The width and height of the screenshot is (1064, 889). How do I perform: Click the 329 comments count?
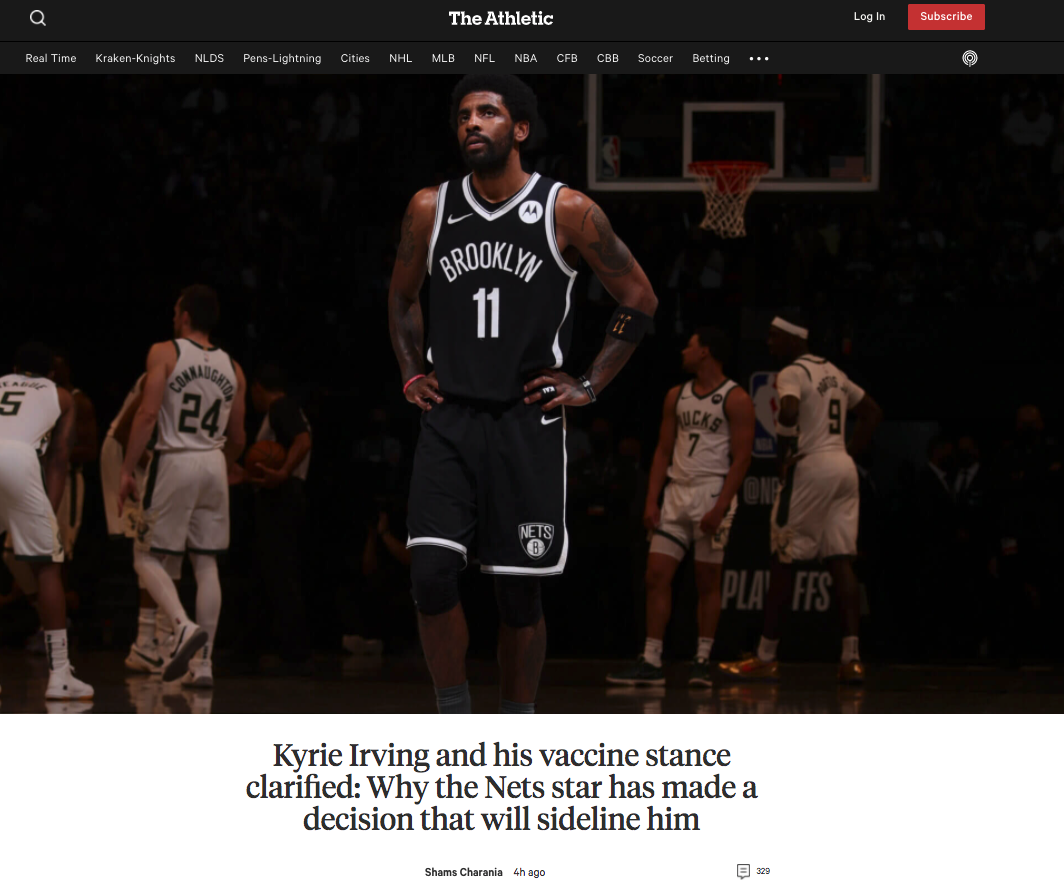763,871
